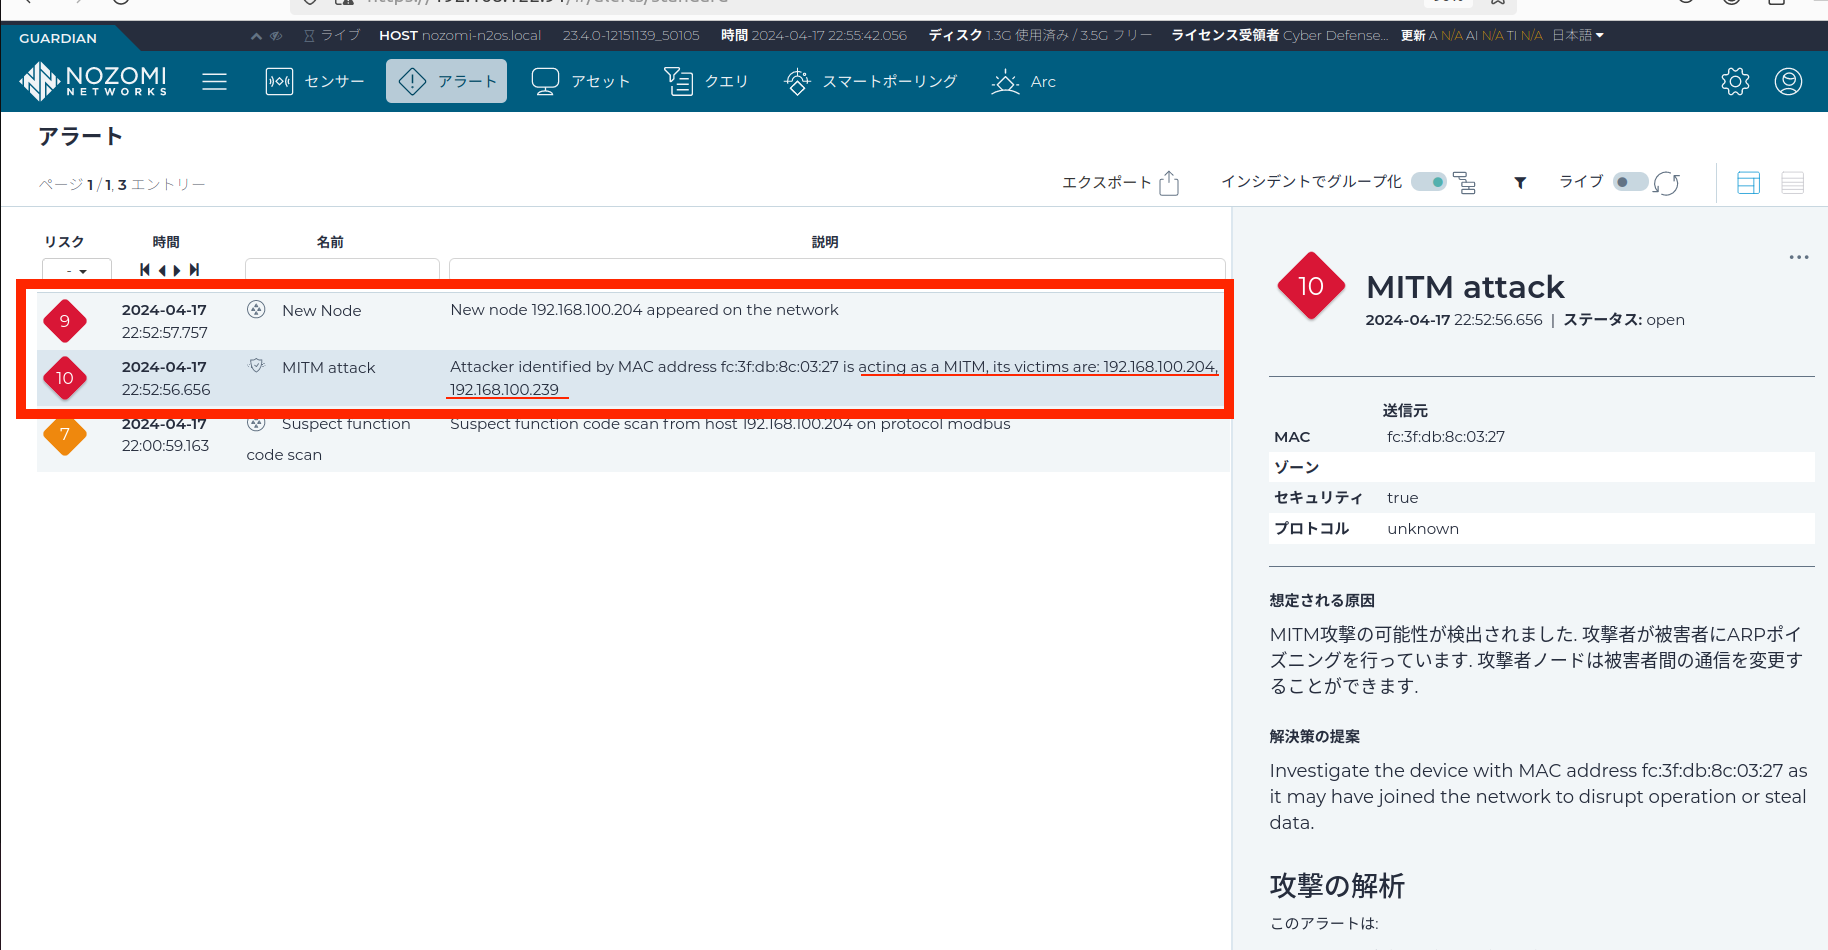
Task: Enable the ライブ live toggle
Action: coord(1630,182)
